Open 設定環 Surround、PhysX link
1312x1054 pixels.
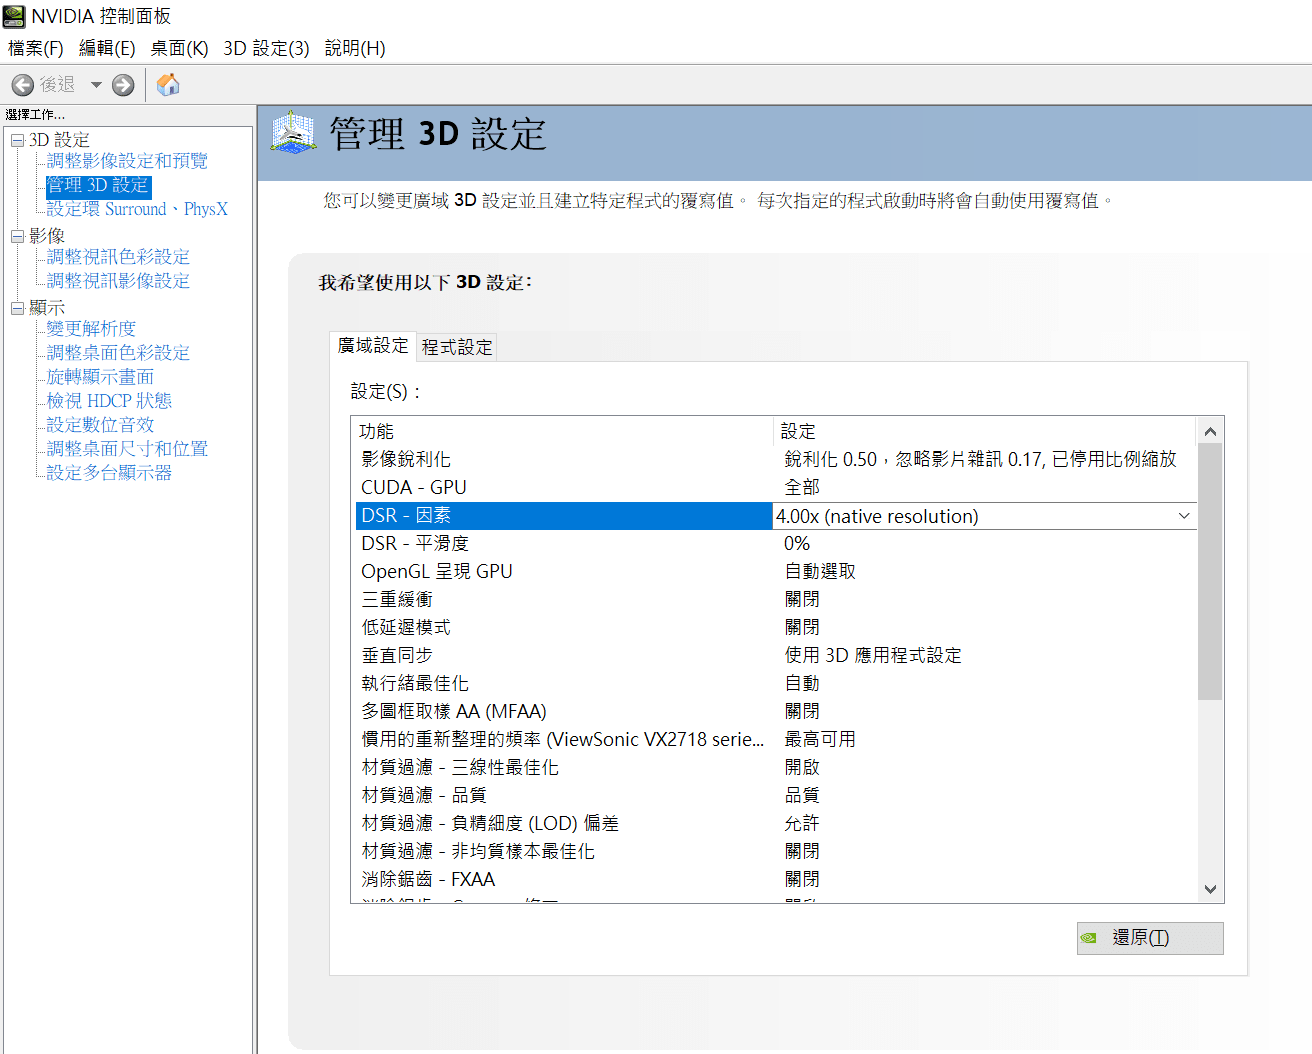[x=137, y=209]
